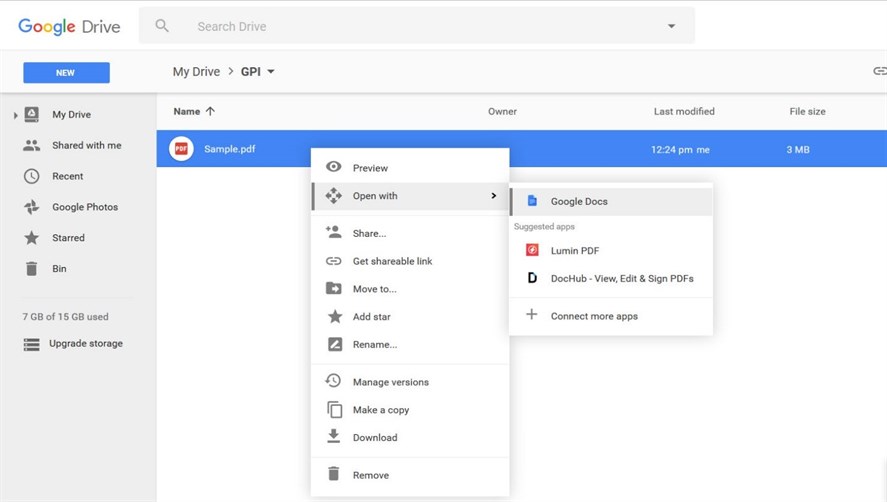Choose Connect more apps option

(x=594, y=316)
